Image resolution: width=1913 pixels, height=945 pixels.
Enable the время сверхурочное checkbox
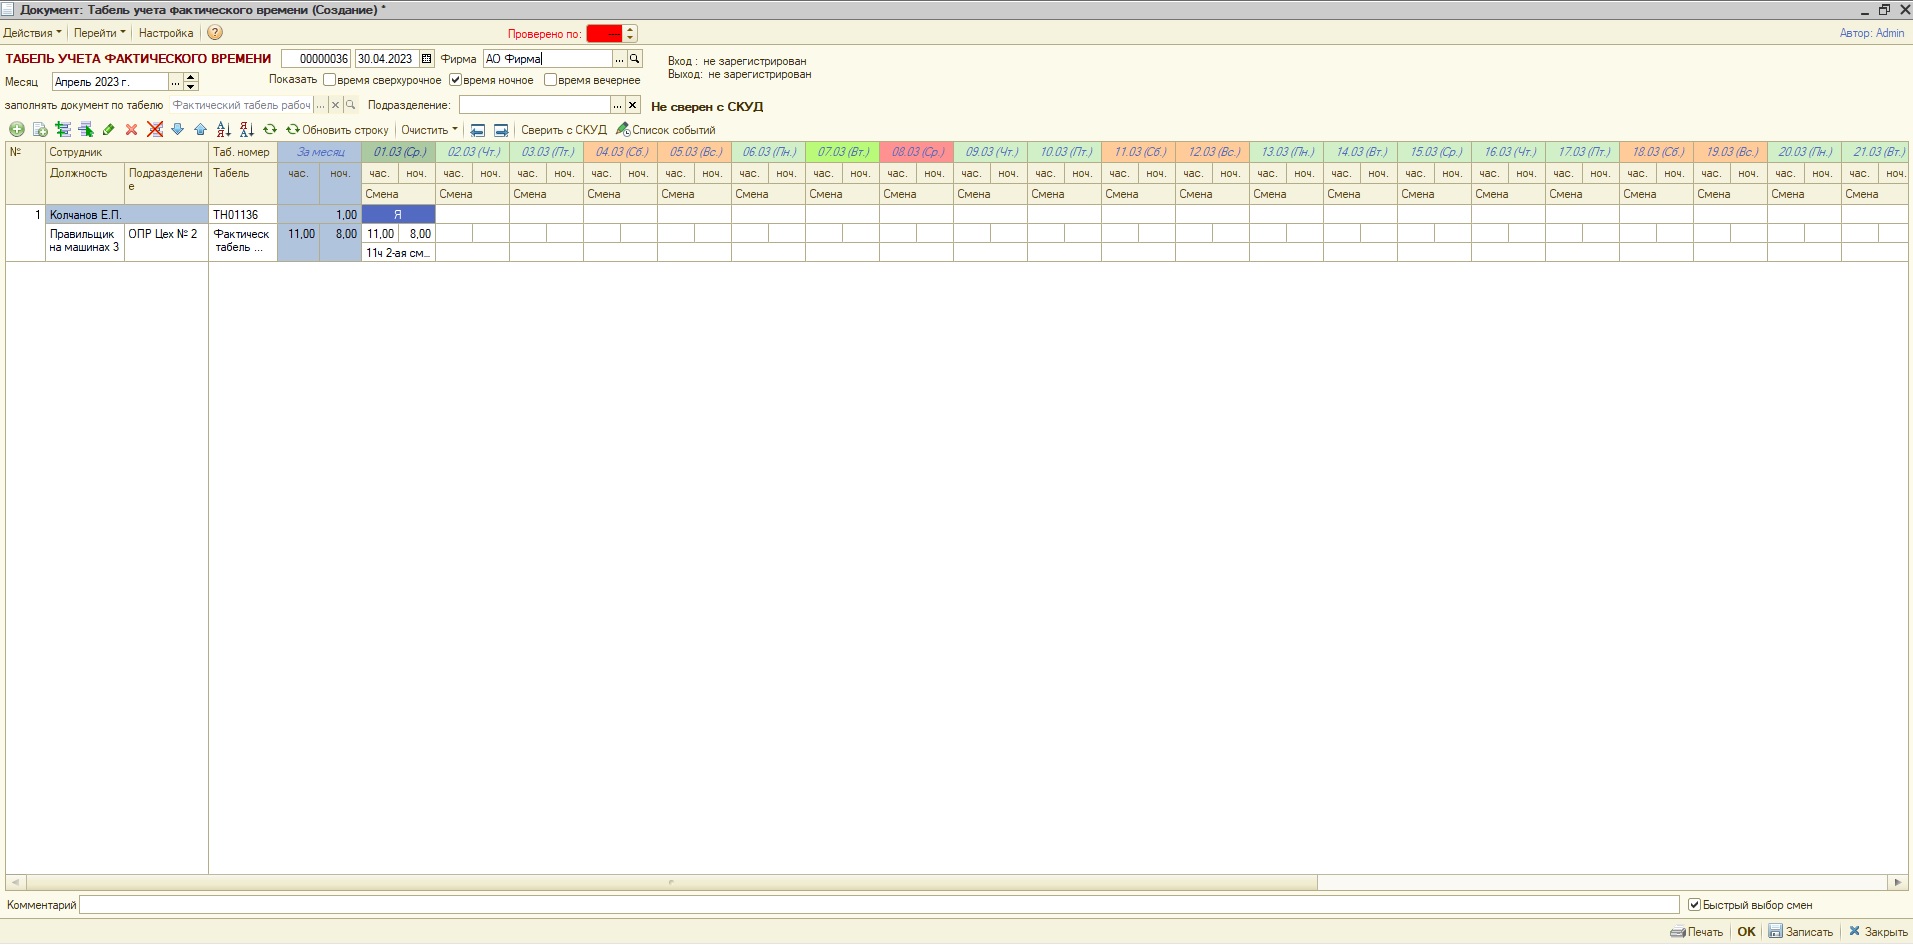pos(330,80)
